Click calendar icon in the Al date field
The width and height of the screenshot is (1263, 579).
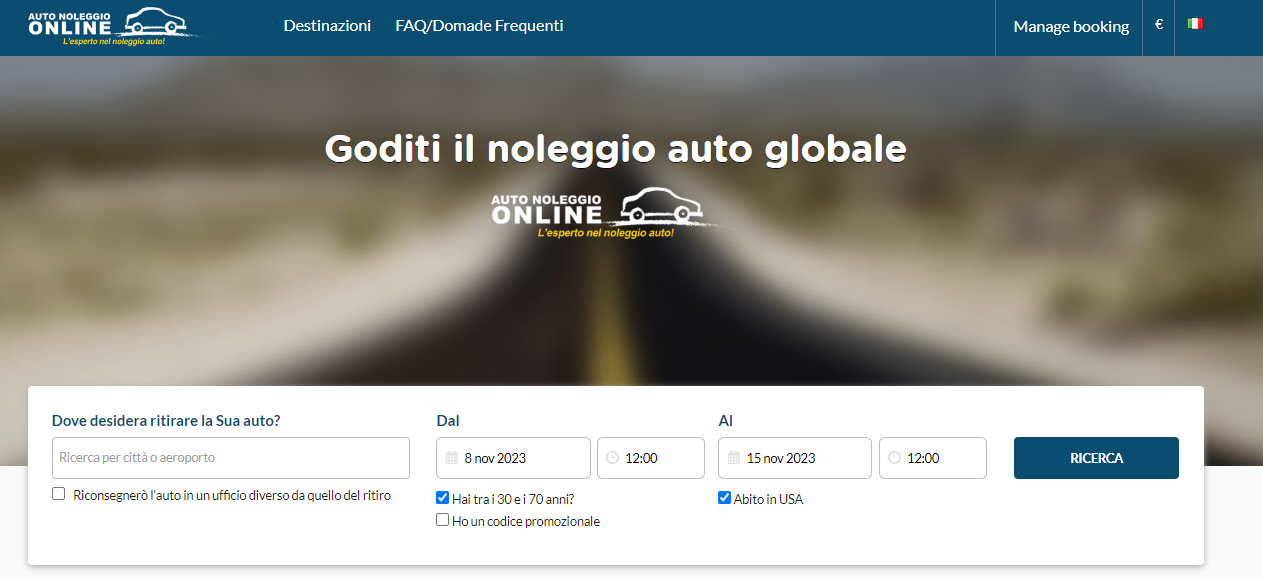[x=734, y=458]
